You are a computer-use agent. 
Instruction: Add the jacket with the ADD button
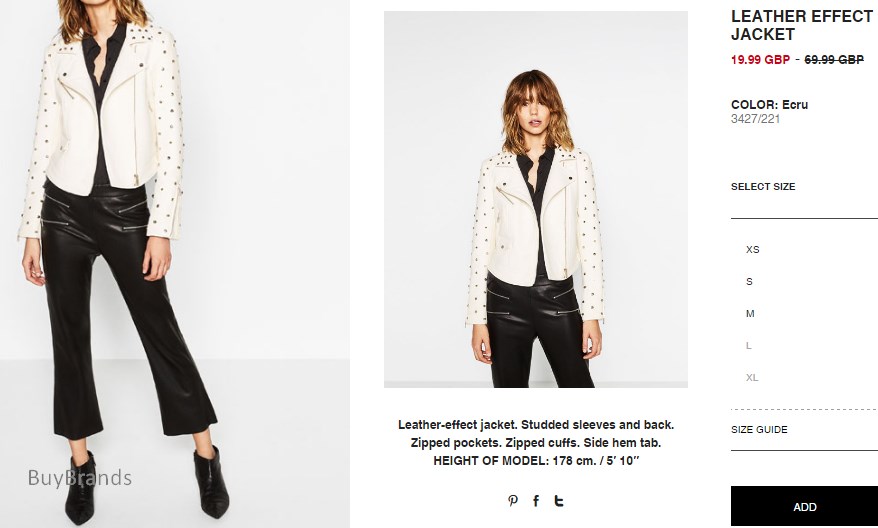(x=804, y=506)
